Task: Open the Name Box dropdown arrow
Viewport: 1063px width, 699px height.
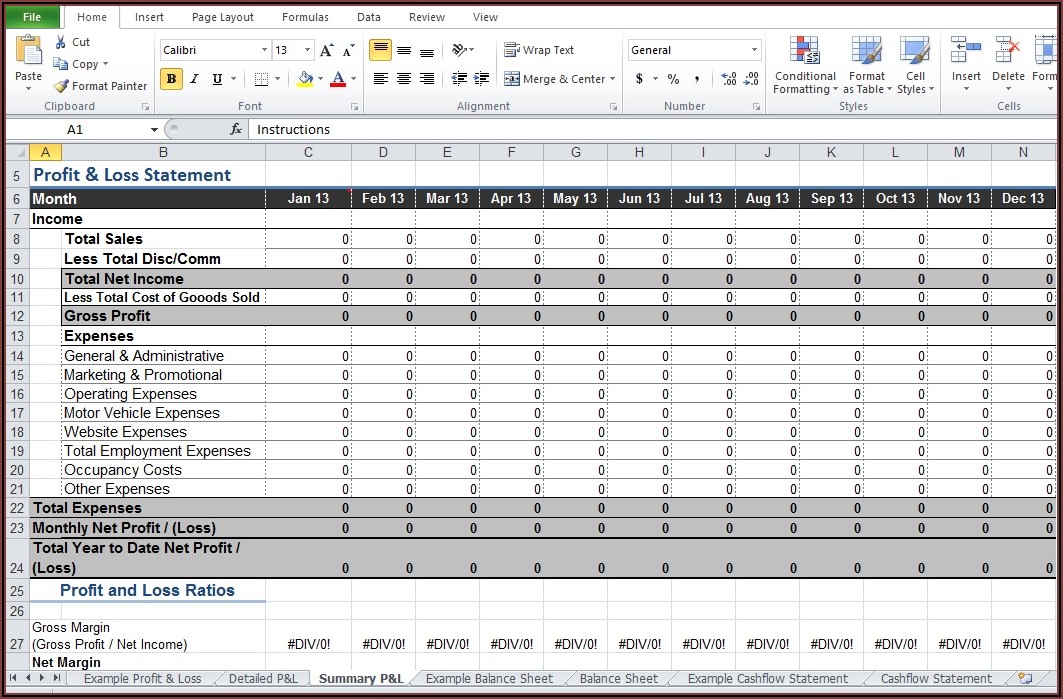Action: point(154,130)
